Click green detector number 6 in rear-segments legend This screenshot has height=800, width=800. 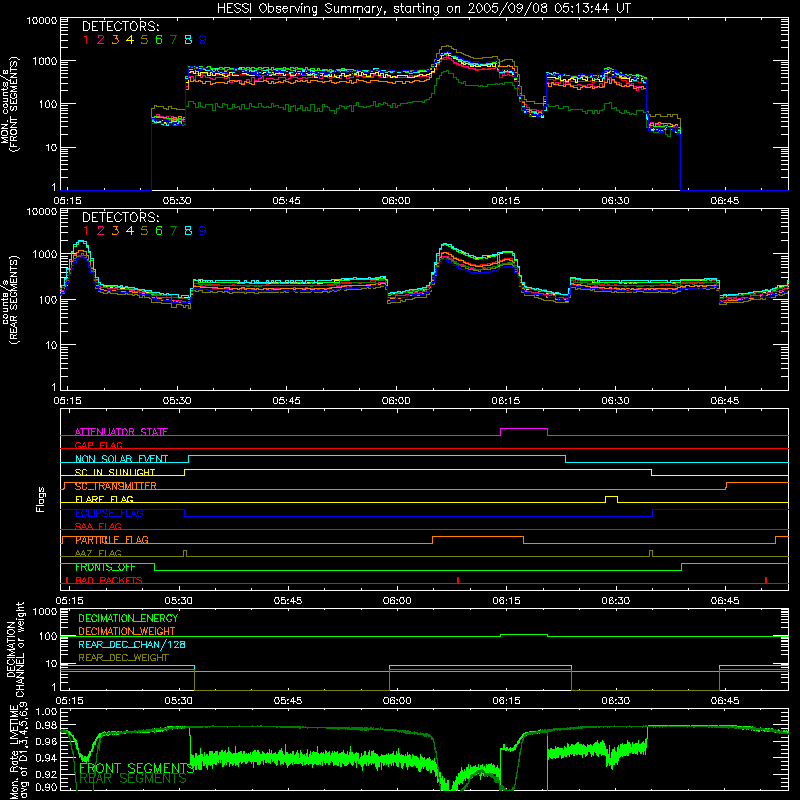tap(159, 231)
